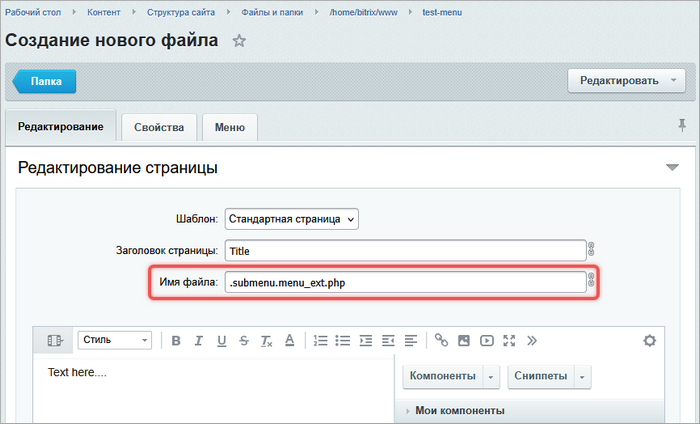The image size is (700, 424).
Task: Click the insert image icon
Action: 464,341
